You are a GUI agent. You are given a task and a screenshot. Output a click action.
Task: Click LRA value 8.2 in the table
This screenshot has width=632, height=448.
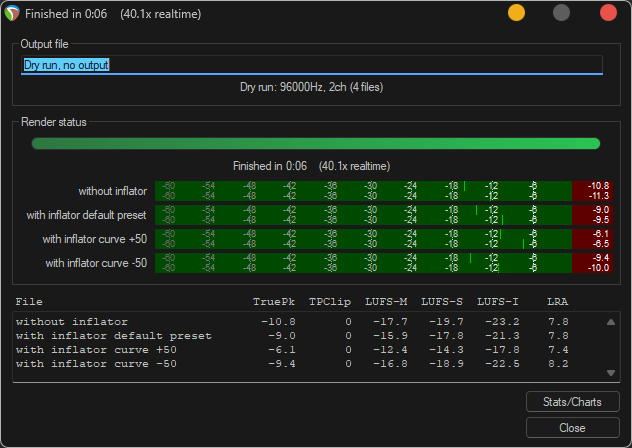[558, 364]
